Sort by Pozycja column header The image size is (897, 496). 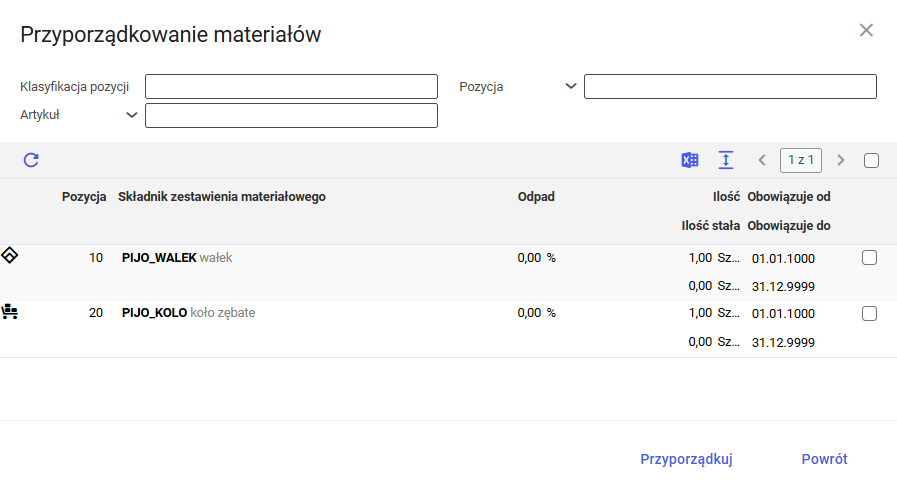[x=84, y=197]
